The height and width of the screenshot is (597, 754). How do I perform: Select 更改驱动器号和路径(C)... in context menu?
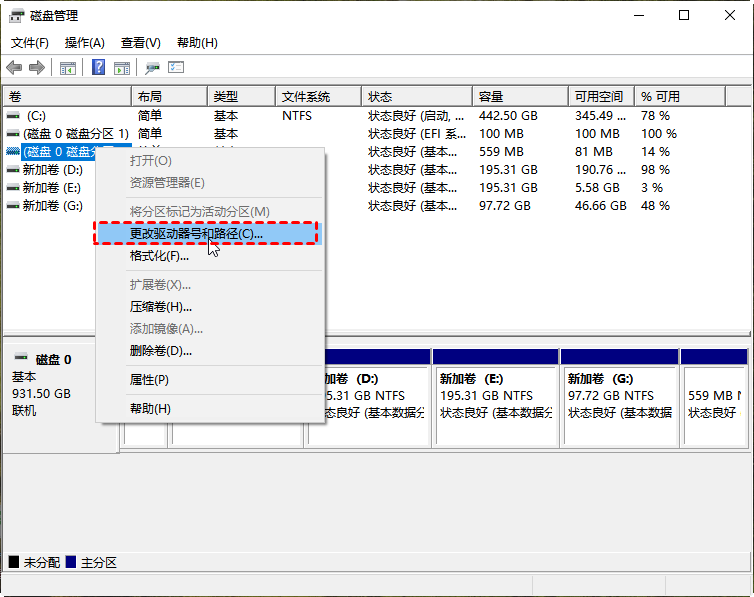(196, 233)
